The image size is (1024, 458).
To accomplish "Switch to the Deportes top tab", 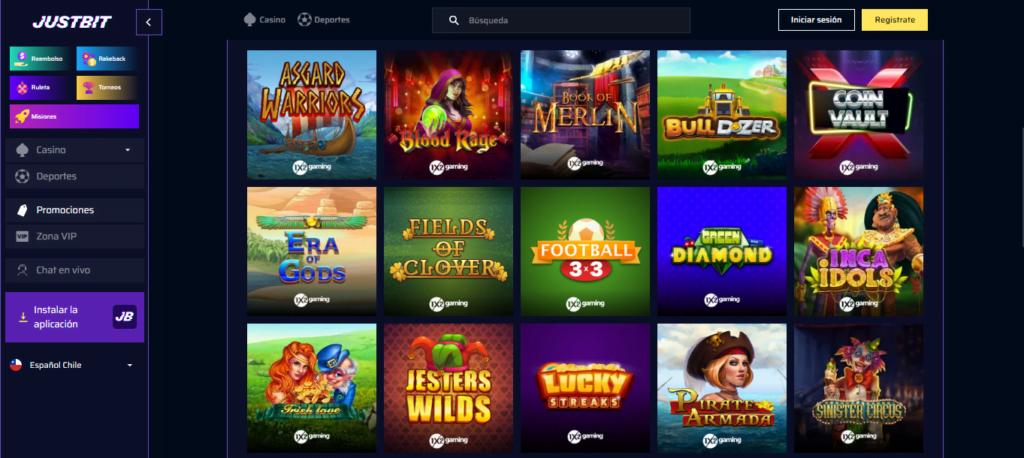I will (323, 20).
